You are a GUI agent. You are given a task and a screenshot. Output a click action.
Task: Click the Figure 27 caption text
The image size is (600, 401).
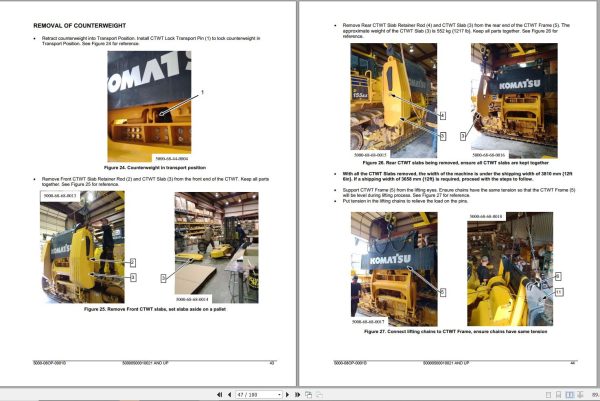tap(455, 331)
